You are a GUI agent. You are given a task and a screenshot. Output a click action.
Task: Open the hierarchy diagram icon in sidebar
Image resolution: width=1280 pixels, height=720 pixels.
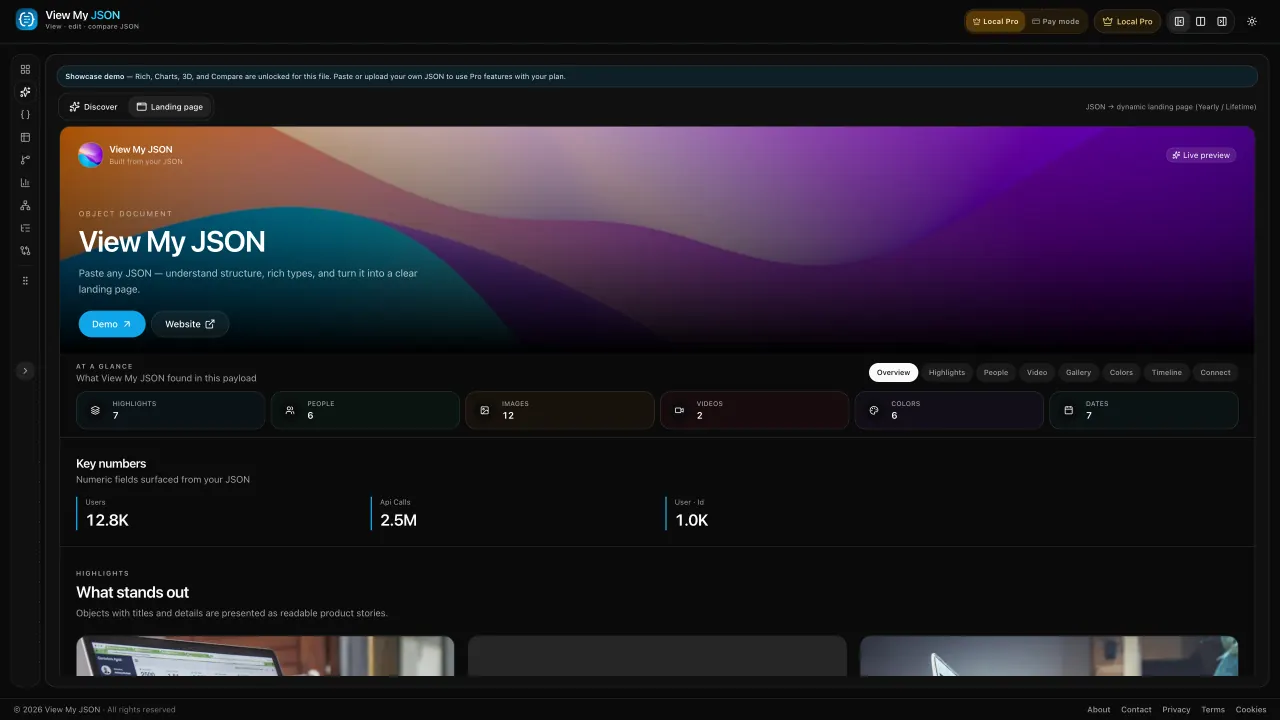(25, 205)
